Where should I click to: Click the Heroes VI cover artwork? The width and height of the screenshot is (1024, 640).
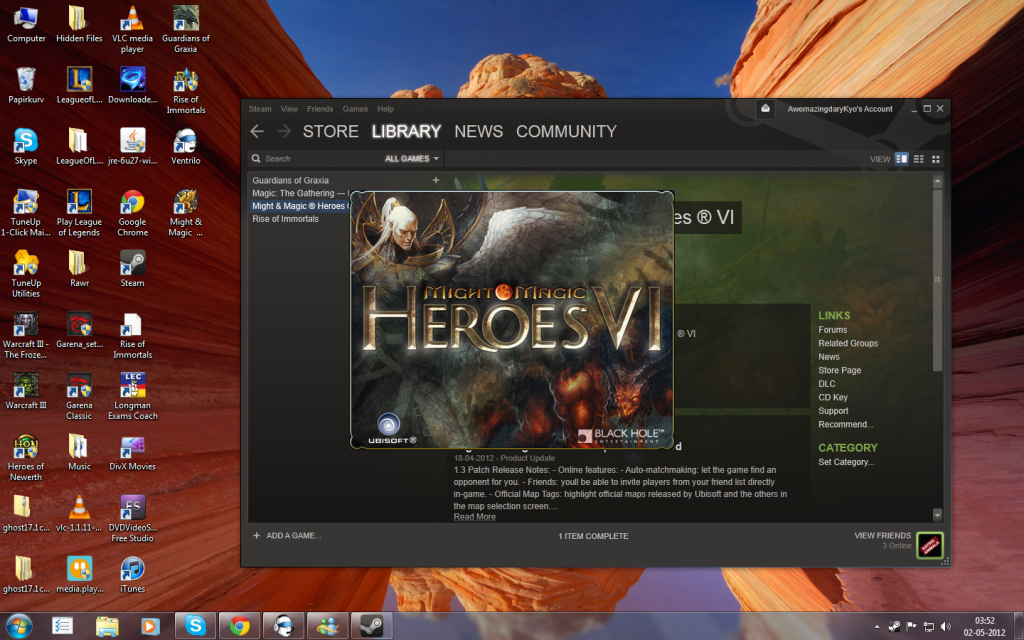[512, 319]
